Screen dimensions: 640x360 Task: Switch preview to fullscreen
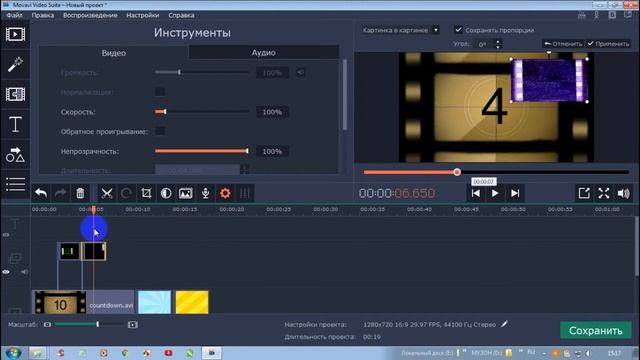pos(604,193)
